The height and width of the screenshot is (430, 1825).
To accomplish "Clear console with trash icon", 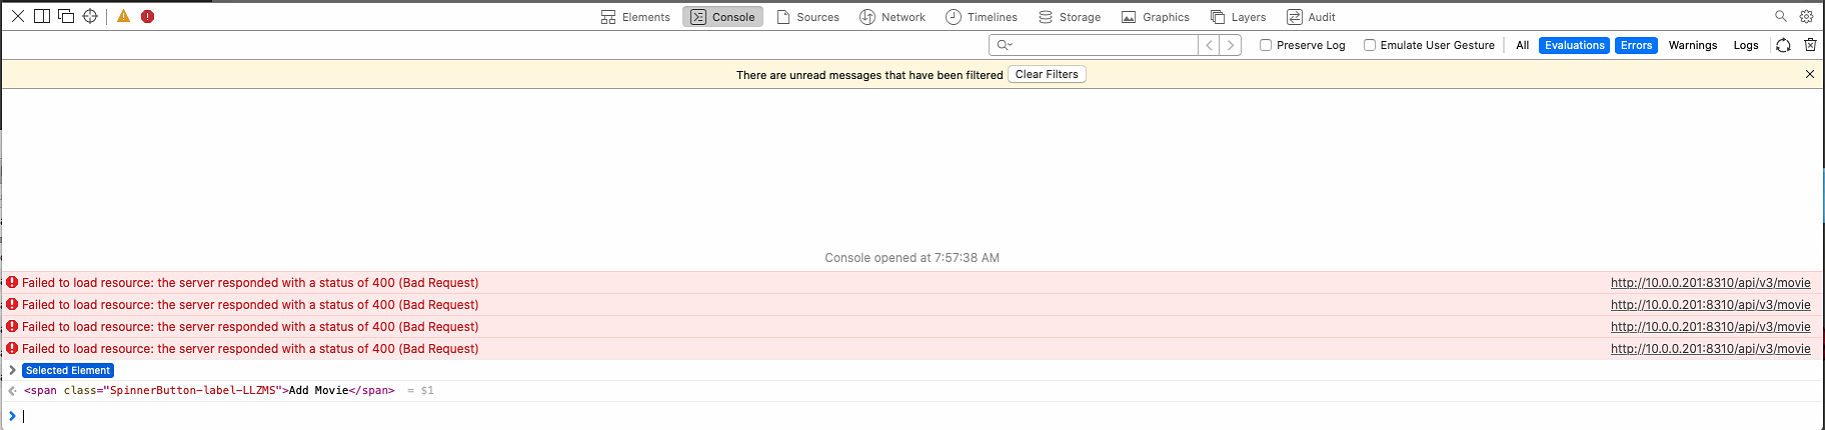I will coord(1810,45).
